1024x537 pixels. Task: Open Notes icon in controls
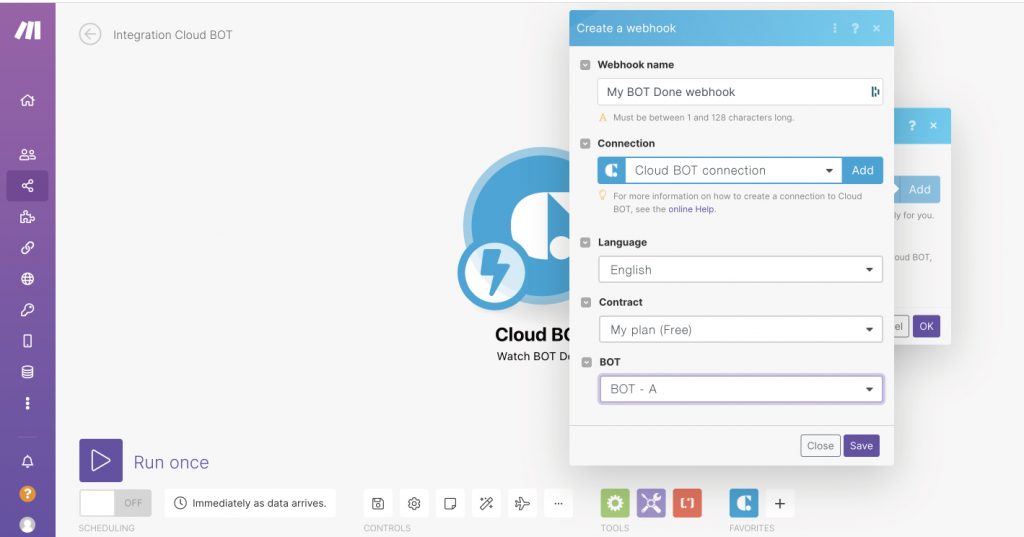(x=450, y=503)
